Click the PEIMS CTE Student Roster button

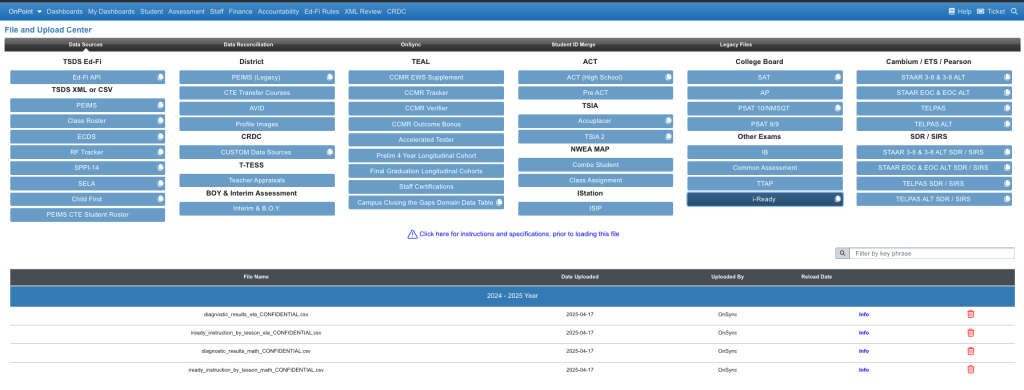[88, 214]
